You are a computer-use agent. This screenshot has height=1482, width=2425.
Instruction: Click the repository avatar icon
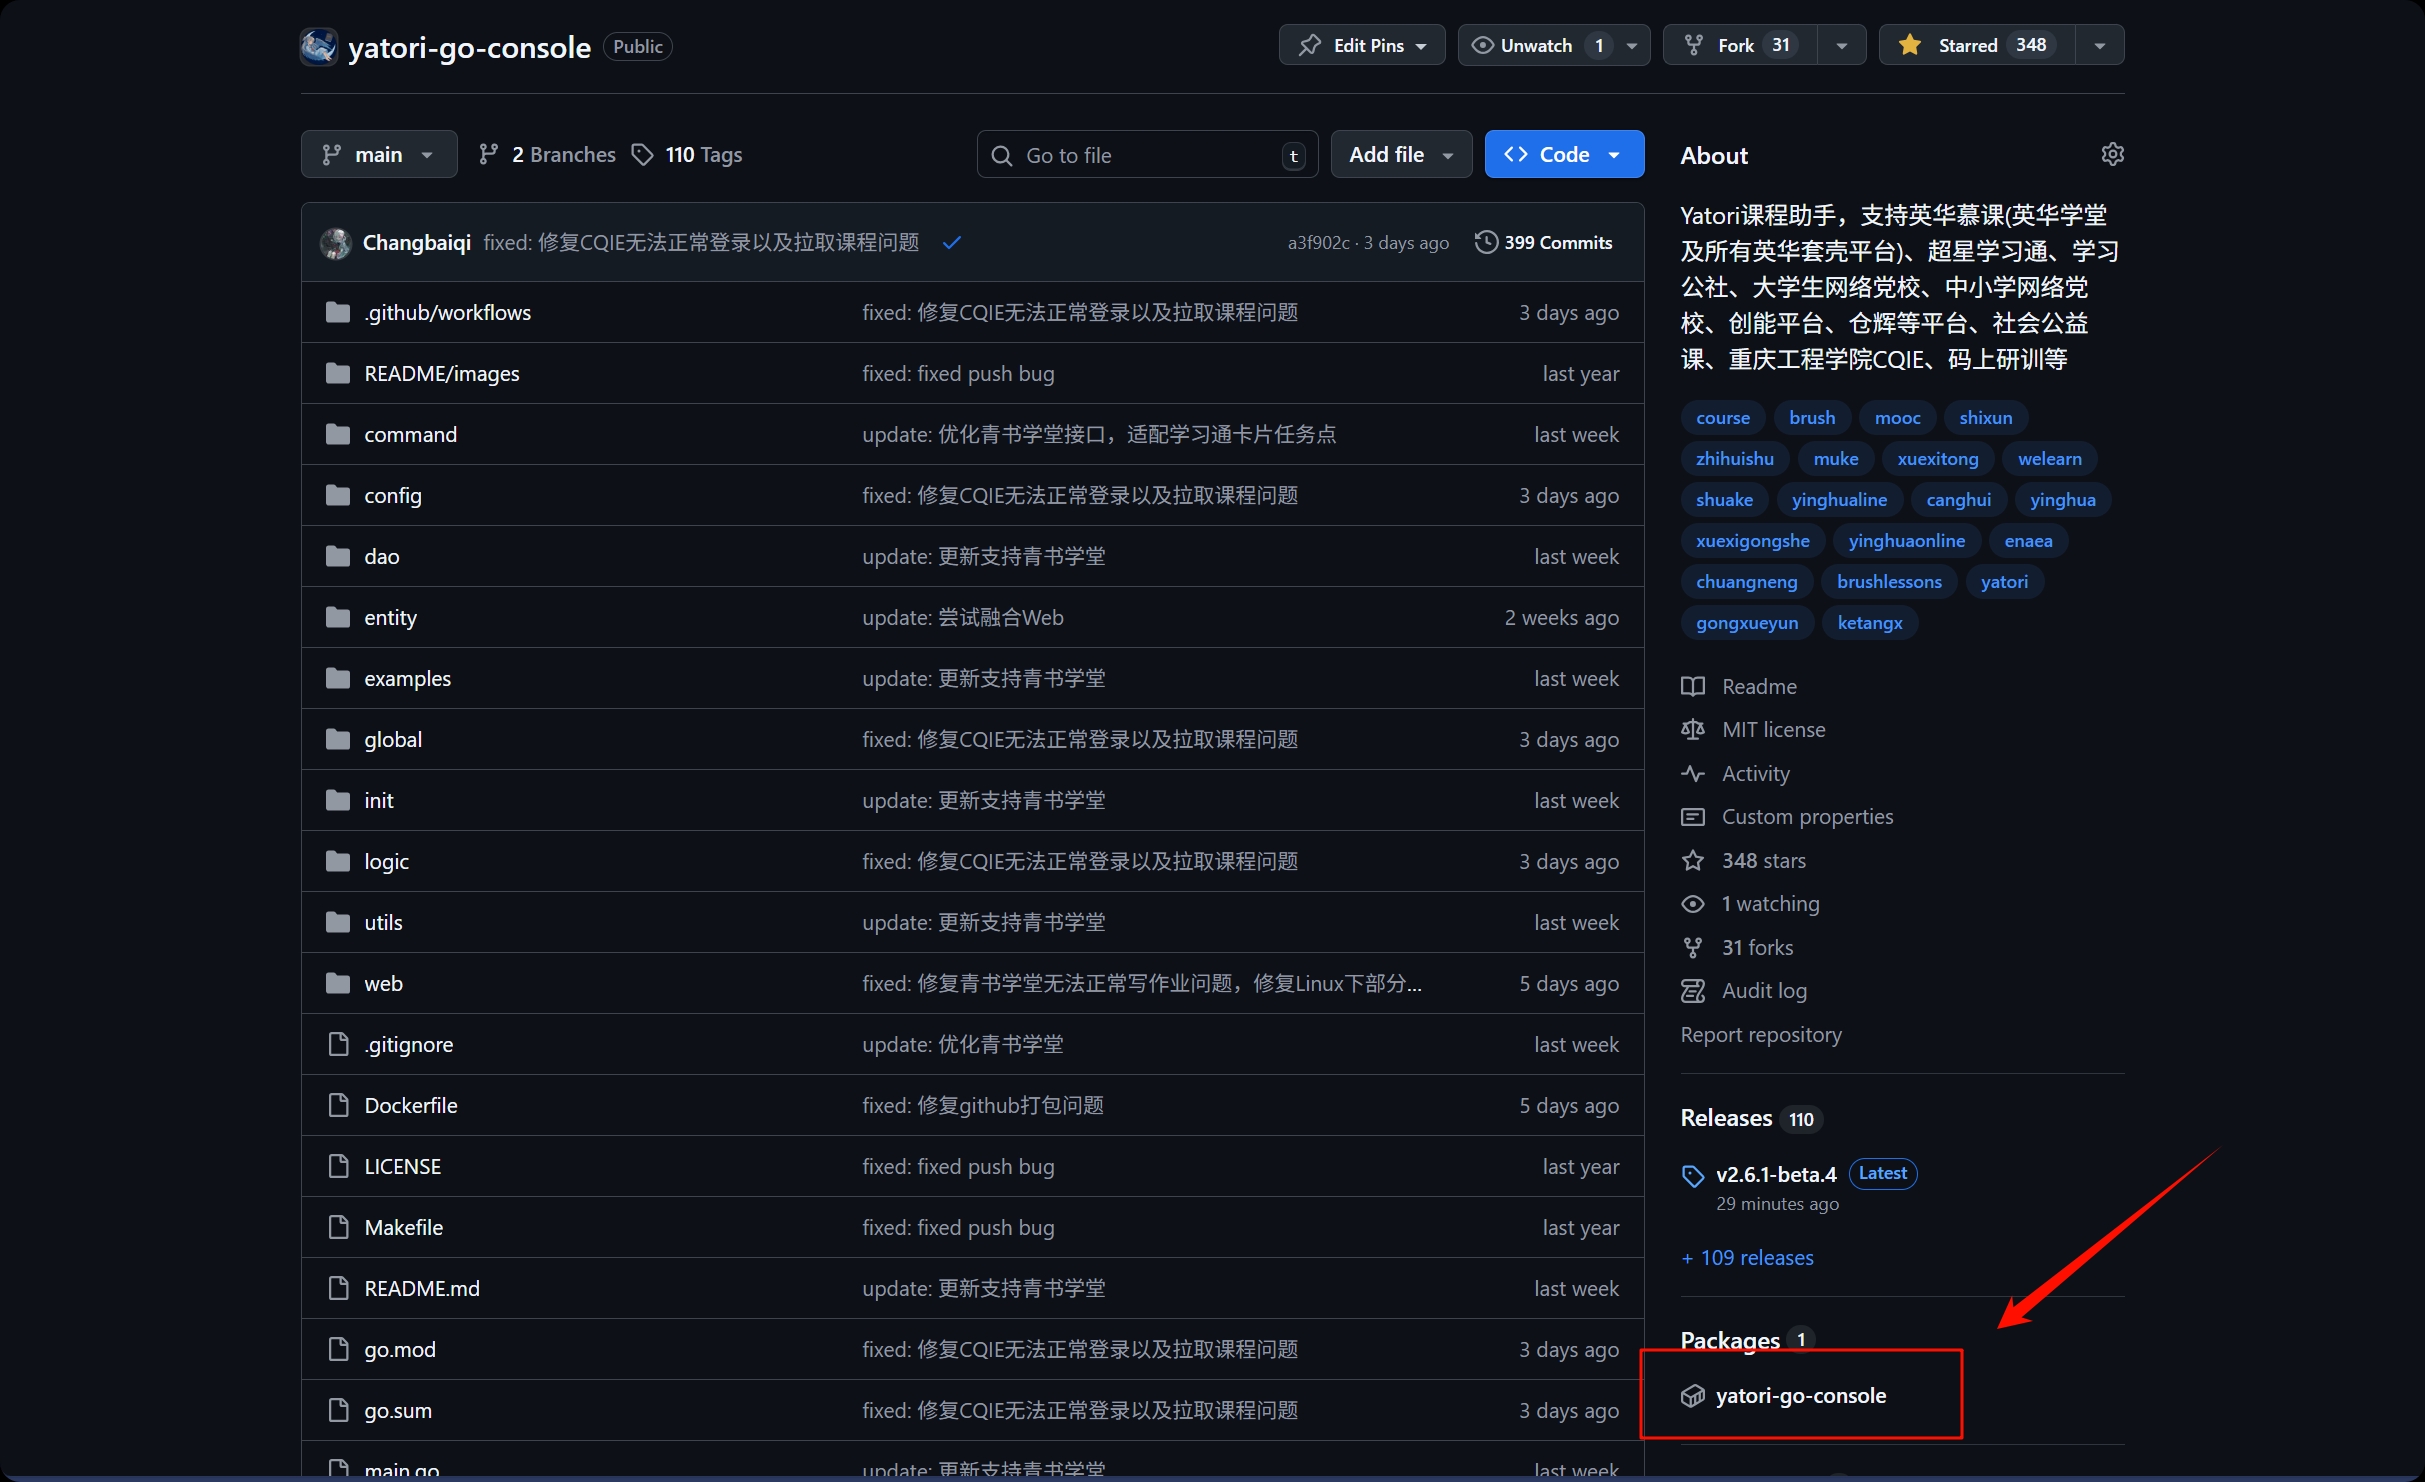click(318, 46)
